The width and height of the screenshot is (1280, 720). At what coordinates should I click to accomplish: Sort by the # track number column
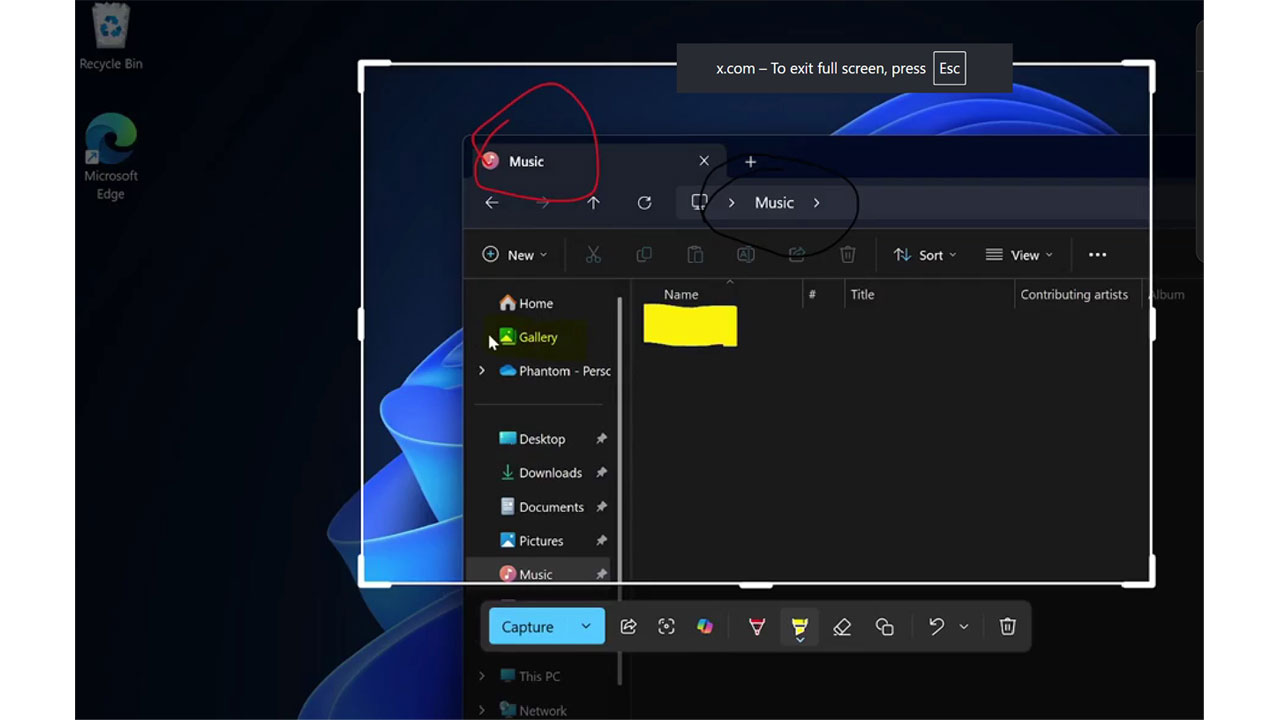pyautogui.click(x=812, y=295)
